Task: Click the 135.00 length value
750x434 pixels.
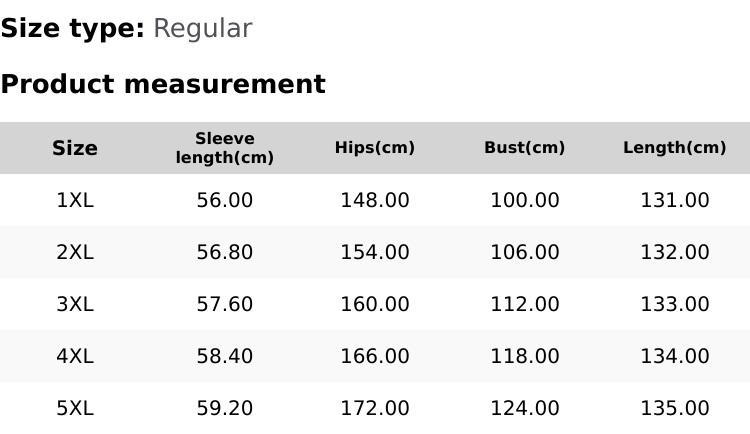Action: [x=675, y=408]
